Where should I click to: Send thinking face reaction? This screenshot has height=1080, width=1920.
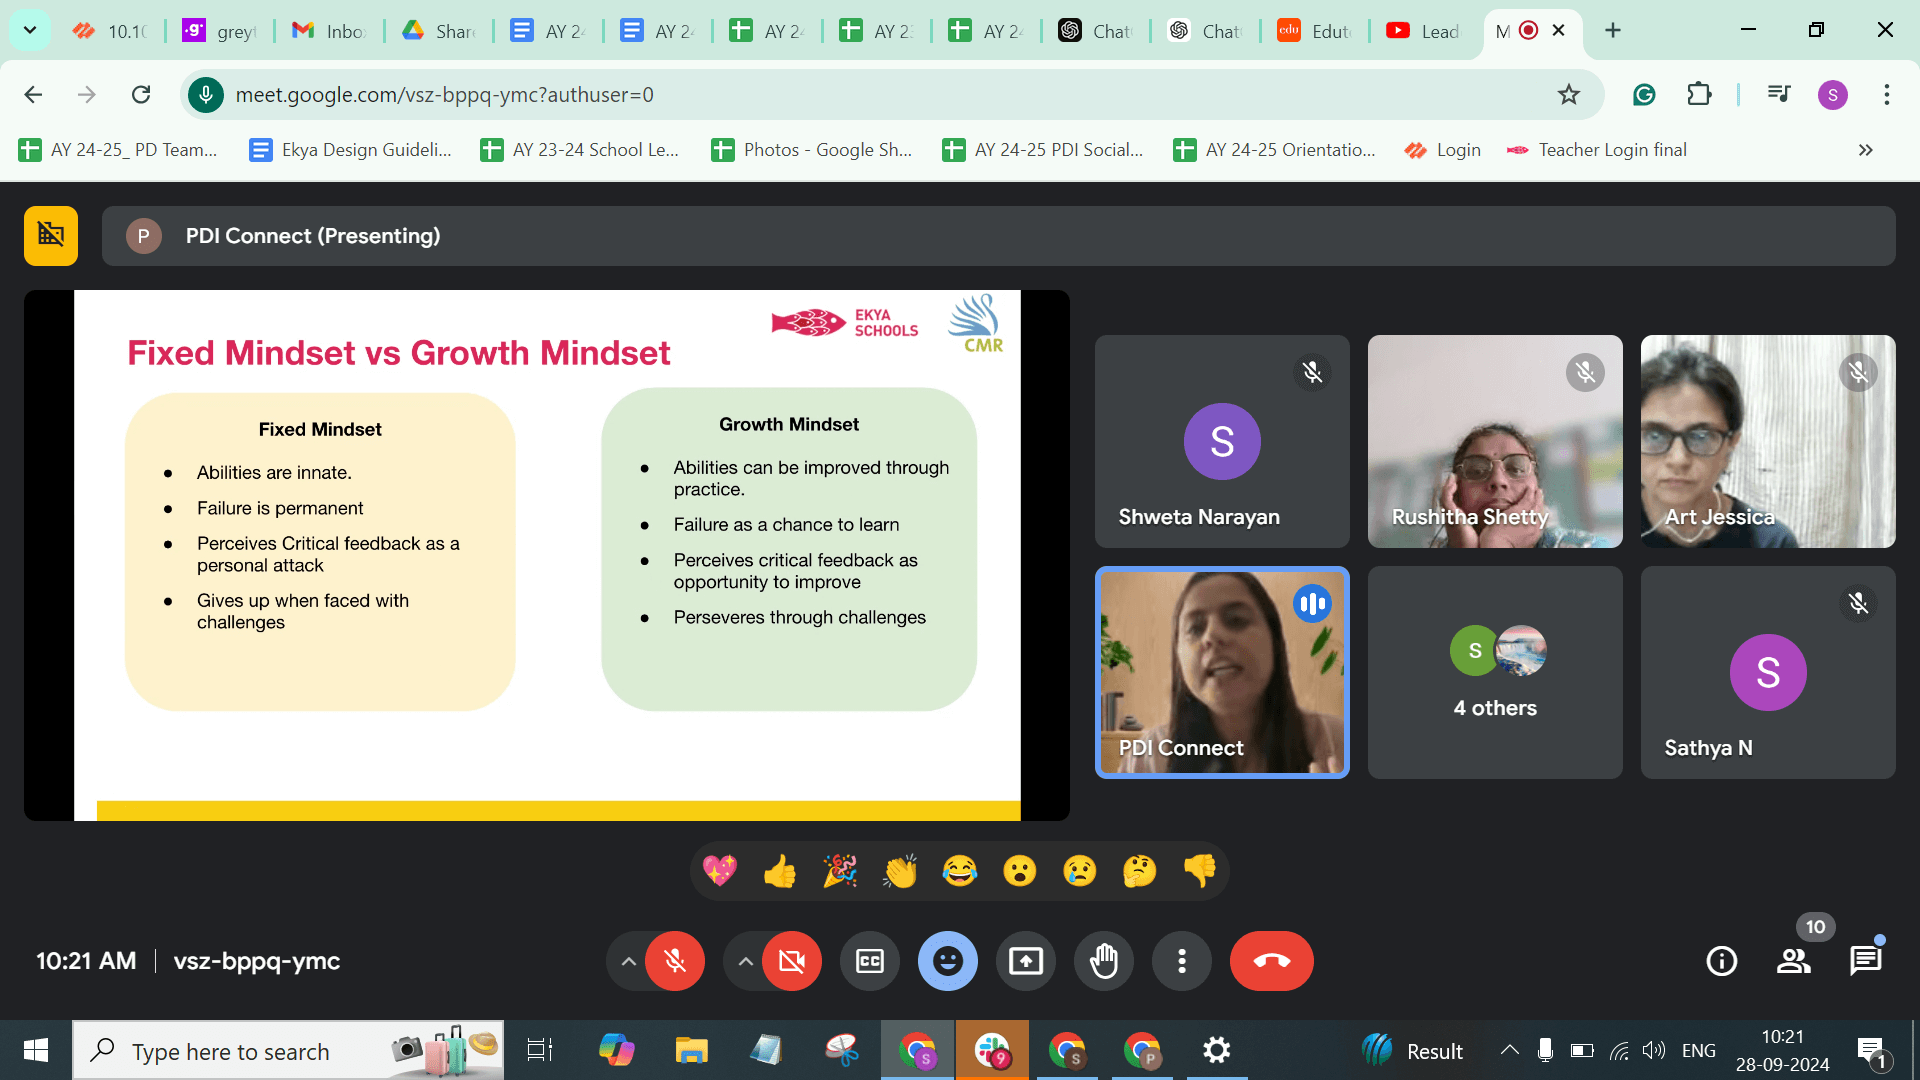click(x=1140, y=871)
